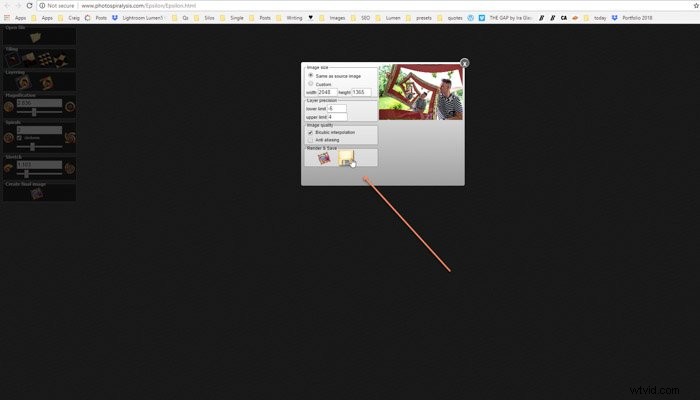700x400 pixels.
Task: Click the Stretch value field
Action: coord(39,165)
